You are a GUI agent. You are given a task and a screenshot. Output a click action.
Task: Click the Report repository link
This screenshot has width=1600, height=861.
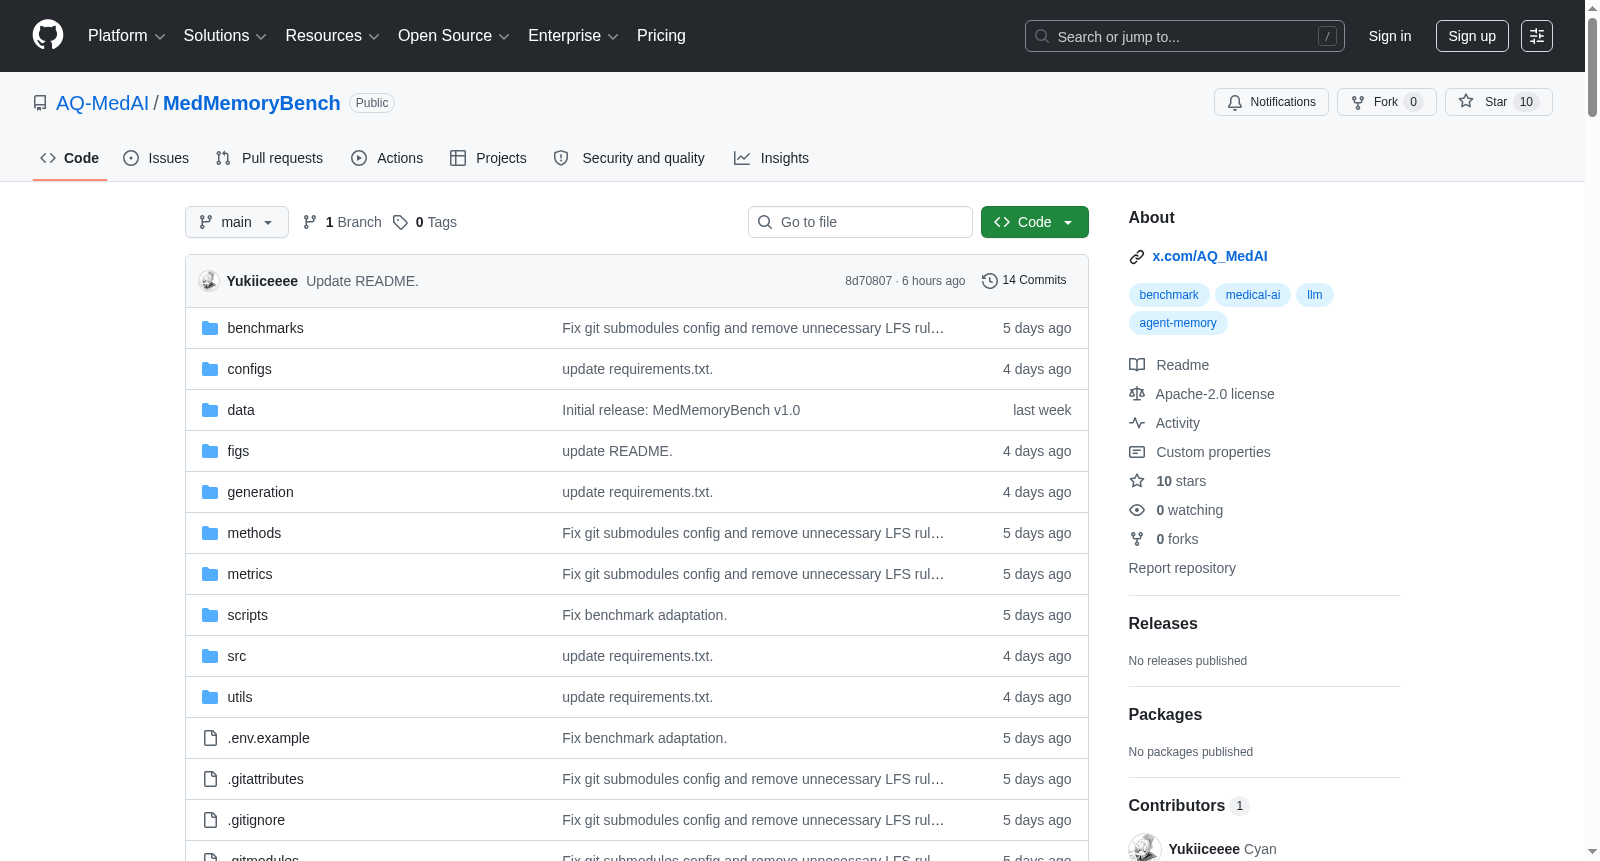[x=1182, y=568]
